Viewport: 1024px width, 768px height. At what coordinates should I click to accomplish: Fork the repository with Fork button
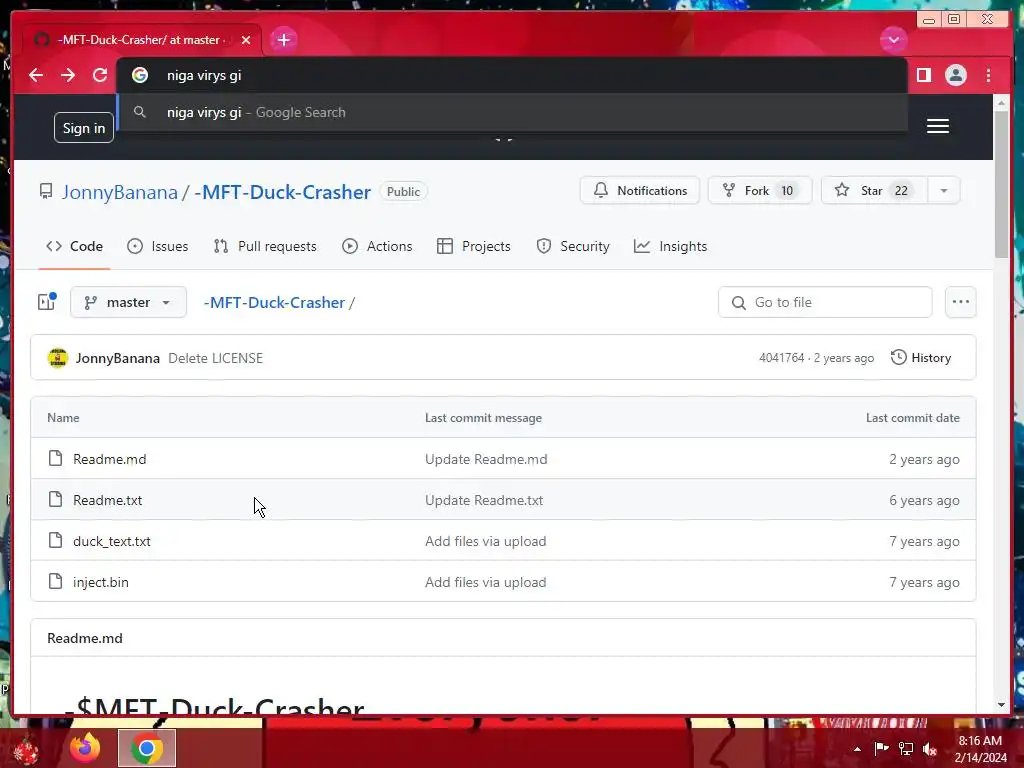(760, 191)
